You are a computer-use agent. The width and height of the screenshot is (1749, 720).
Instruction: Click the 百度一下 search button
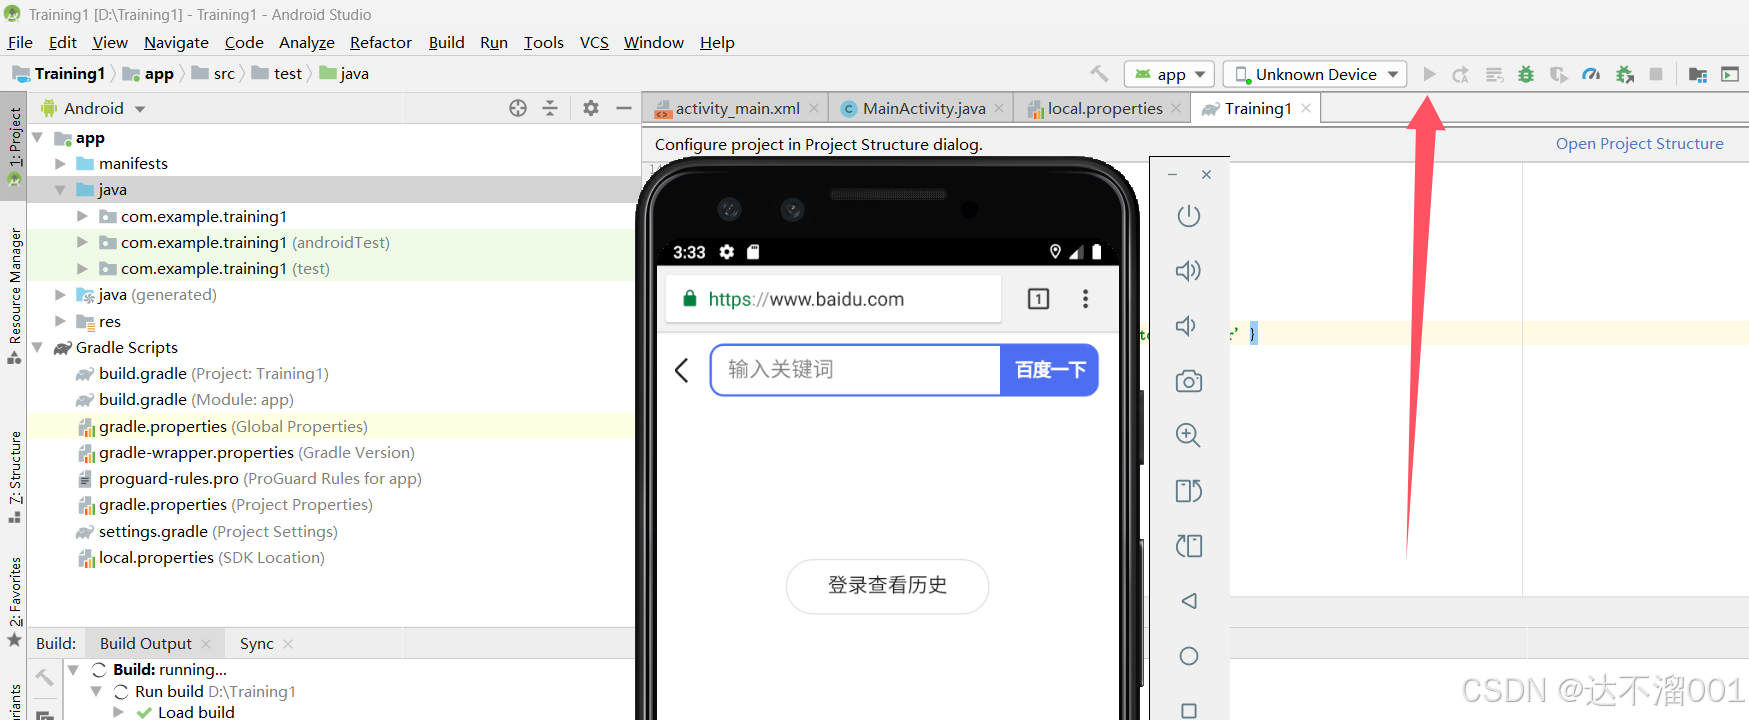point(1050,370)
